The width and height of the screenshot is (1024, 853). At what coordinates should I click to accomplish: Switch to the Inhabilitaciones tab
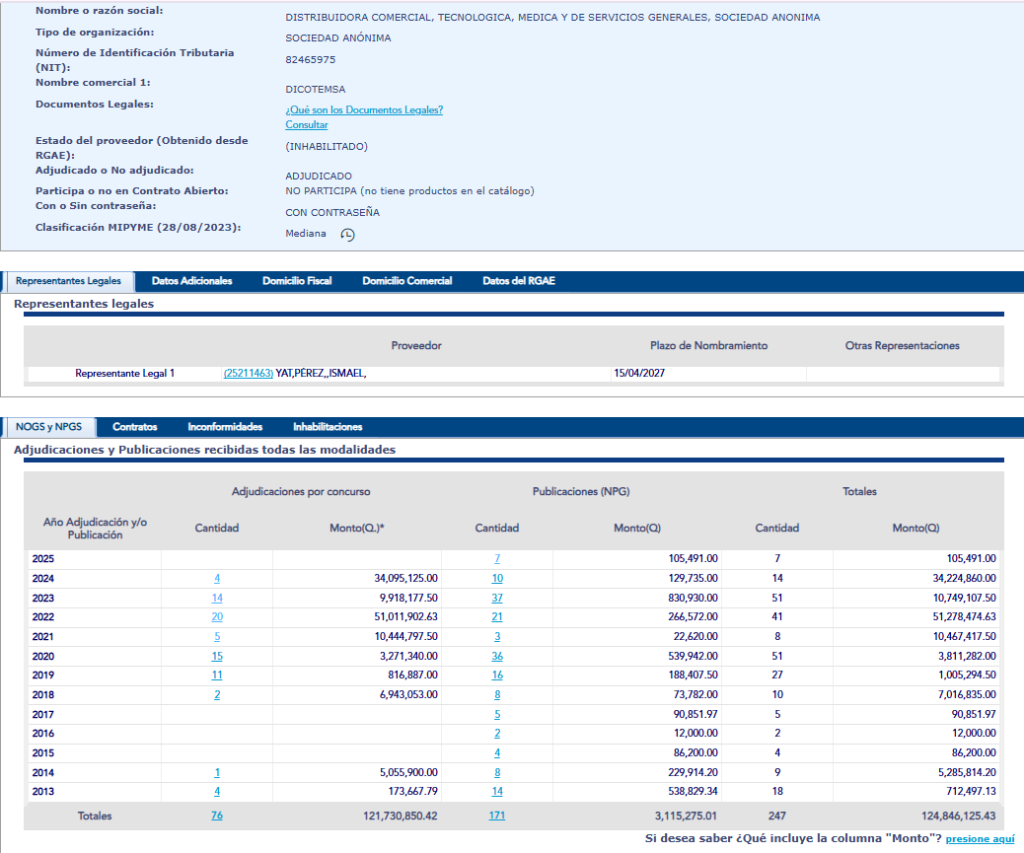327,427
